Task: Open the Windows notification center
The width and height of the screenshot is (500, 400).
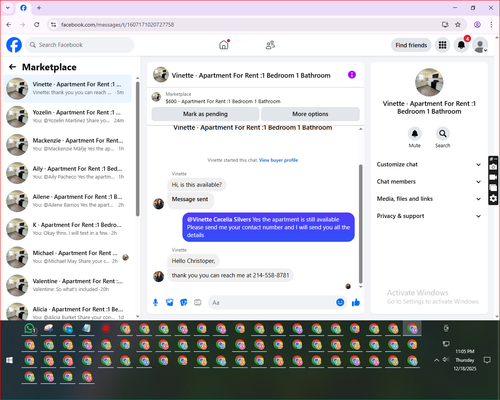Action: coord(487,360)
